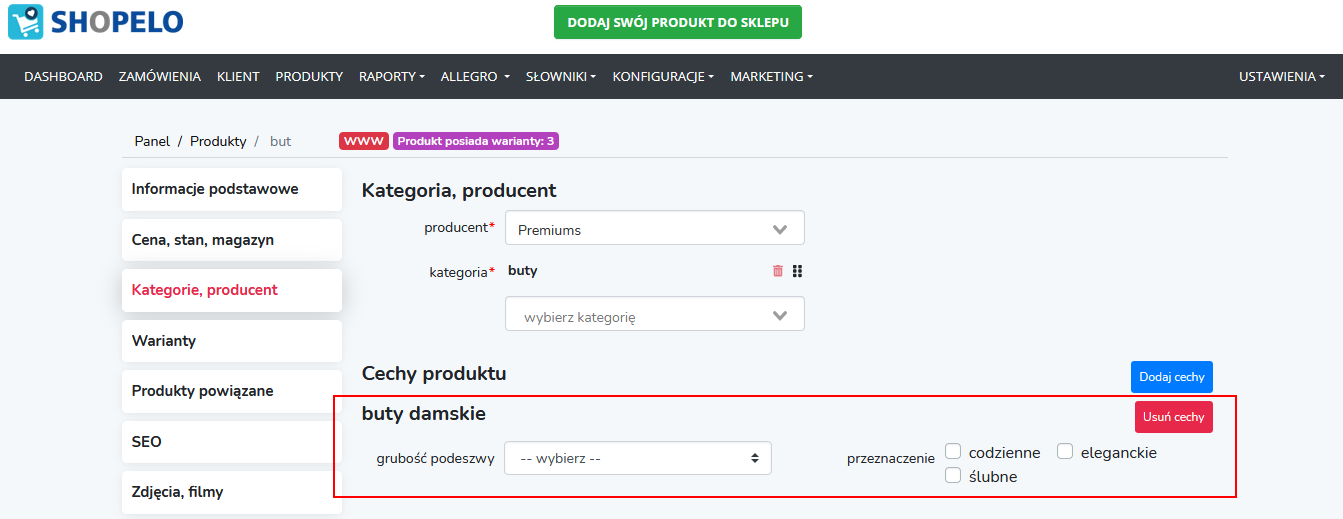Viewport: 1343px width, 519px height.
Task: Switch to the Warianty section tab
Action: [x=232, y=341]
